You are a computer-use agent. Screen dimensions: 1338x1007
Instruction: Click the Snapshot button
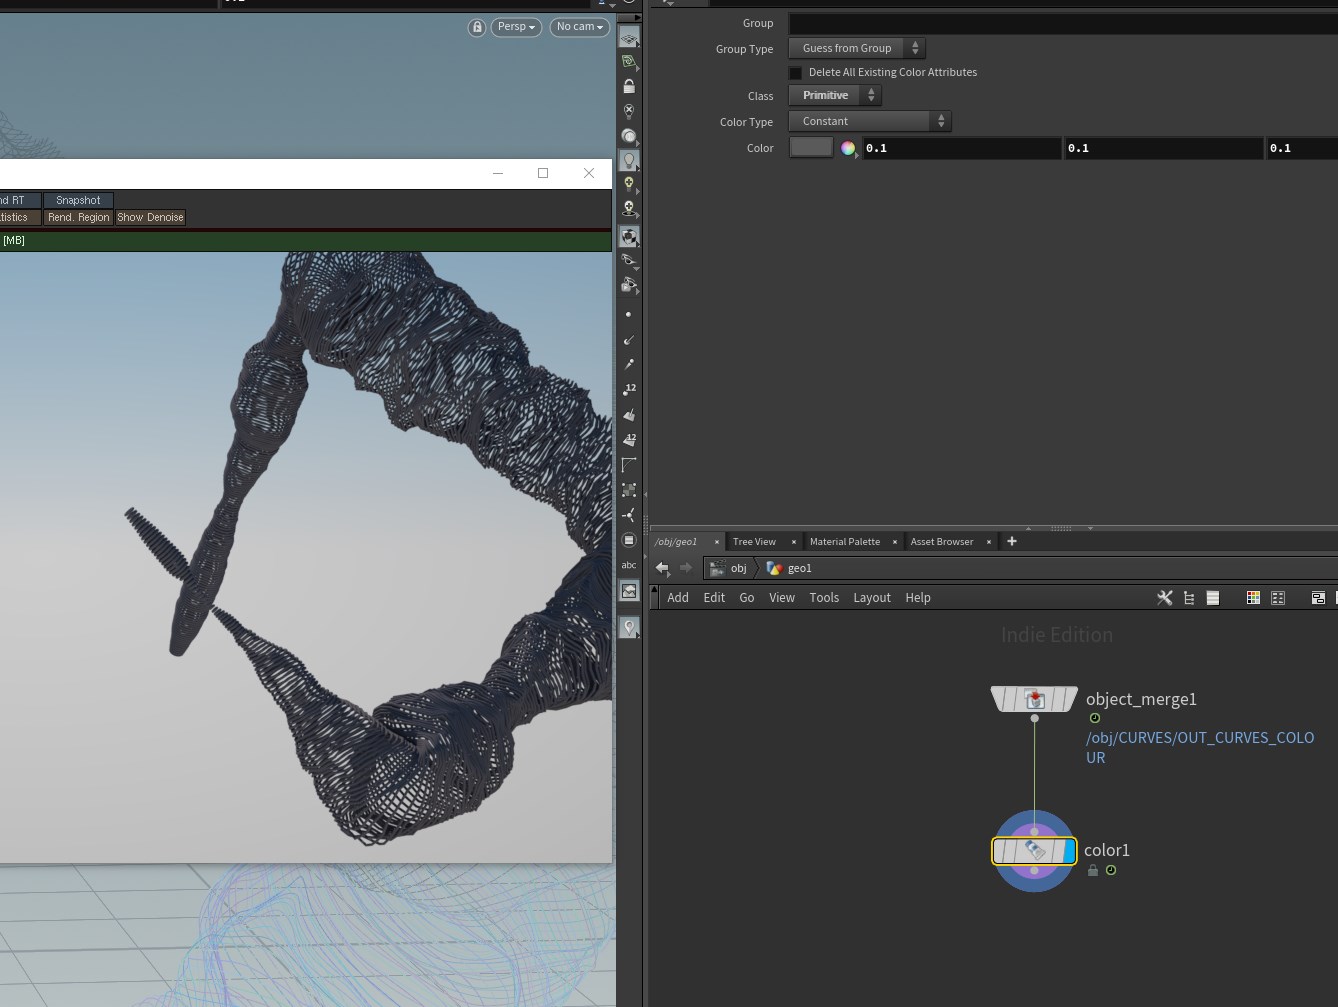(78, 200)
